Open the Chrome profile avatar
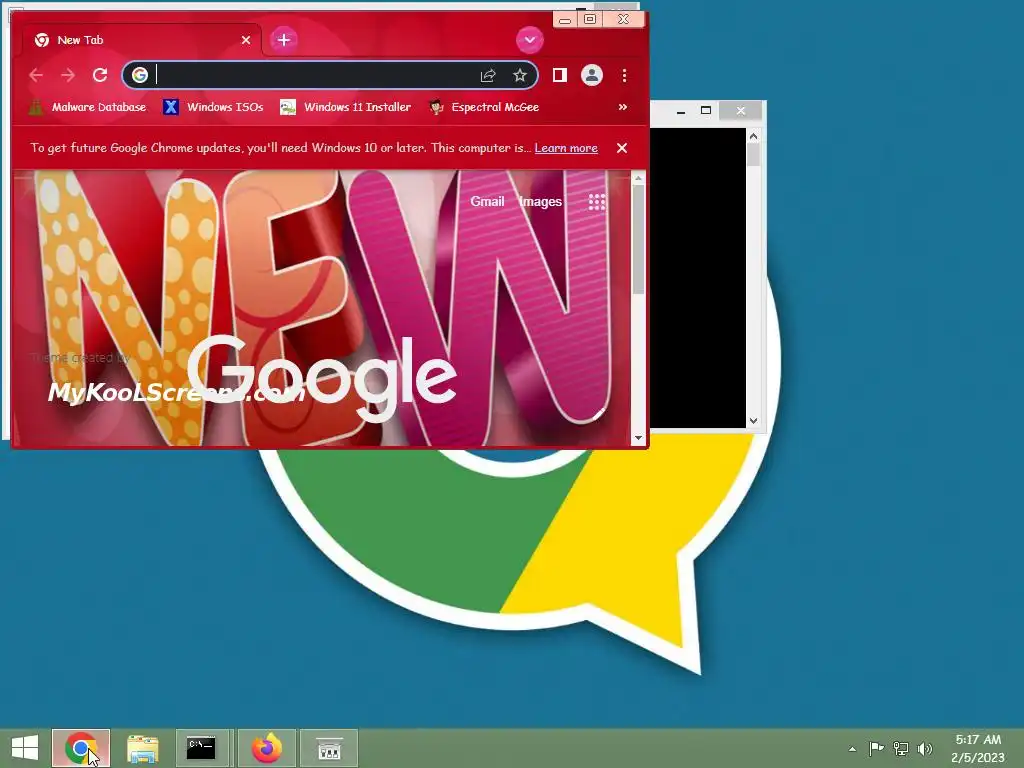This screenshot has width=1024, height=768. [x=592, y=75]
